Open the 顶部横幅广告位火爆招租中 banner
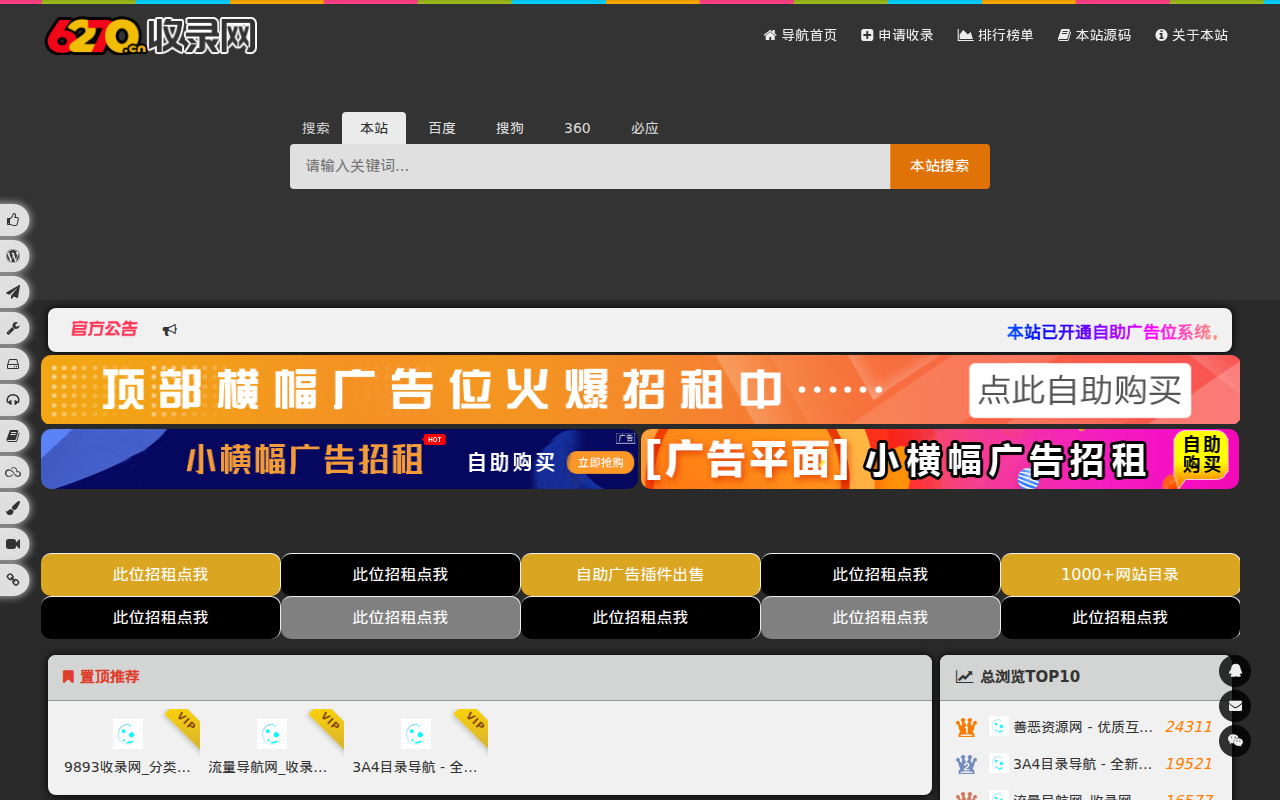Viewport: 1280px width, 800px height. [x=640, y=390]
